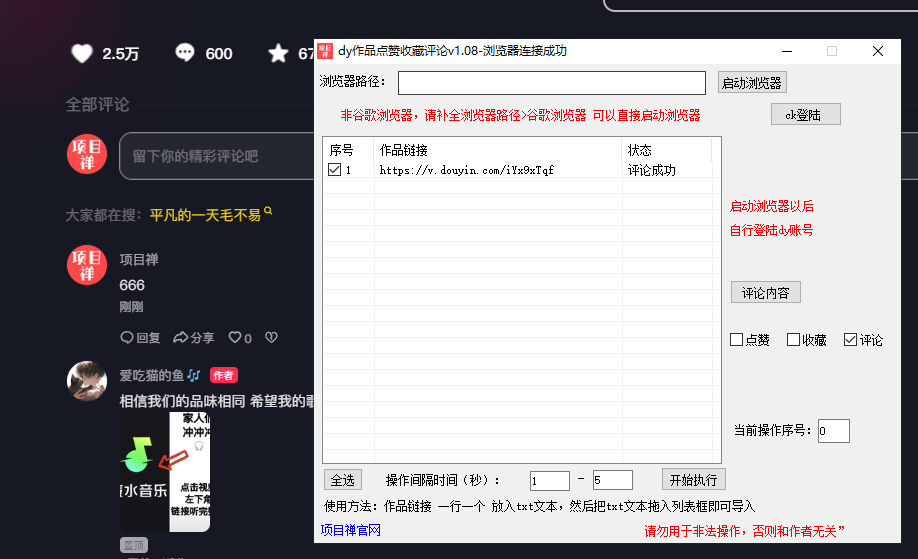Click the reply icon under the 666 comment
The image size is (918, 559).
point(127,338)
